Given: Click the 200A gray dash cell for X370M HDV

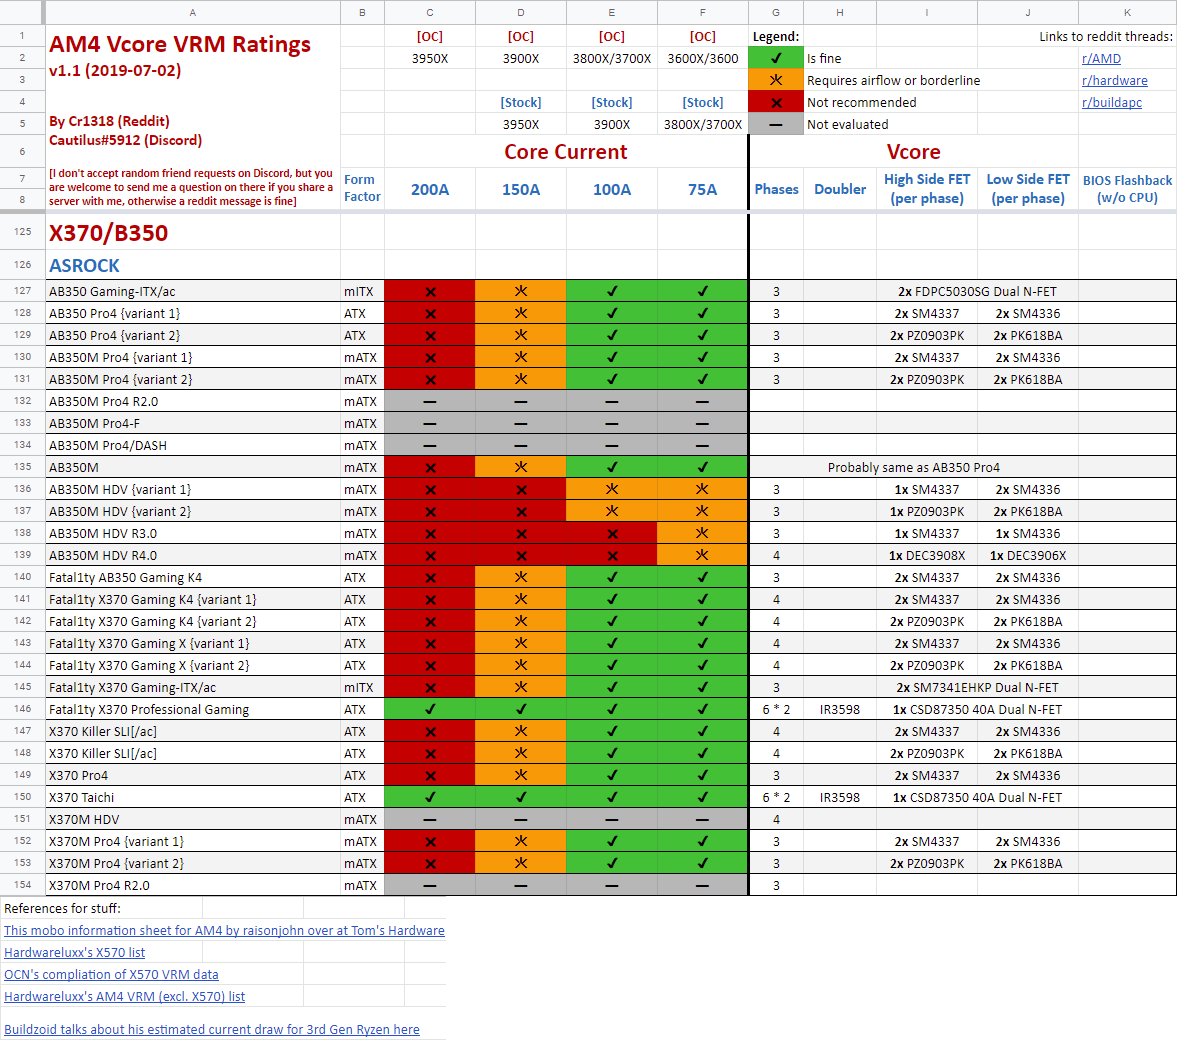Looking at the screenshot, I should point(429,819).
